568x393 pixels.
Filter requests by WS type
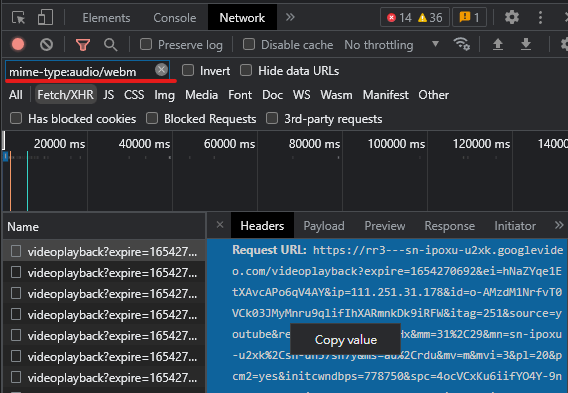pos(301,95)
